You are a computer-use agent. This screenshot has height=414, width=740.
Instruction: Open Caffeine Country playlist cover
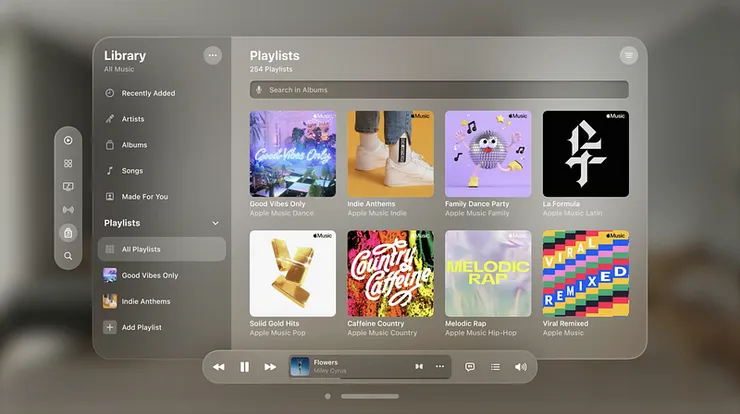pyautogui.click(x=390, y=273)
